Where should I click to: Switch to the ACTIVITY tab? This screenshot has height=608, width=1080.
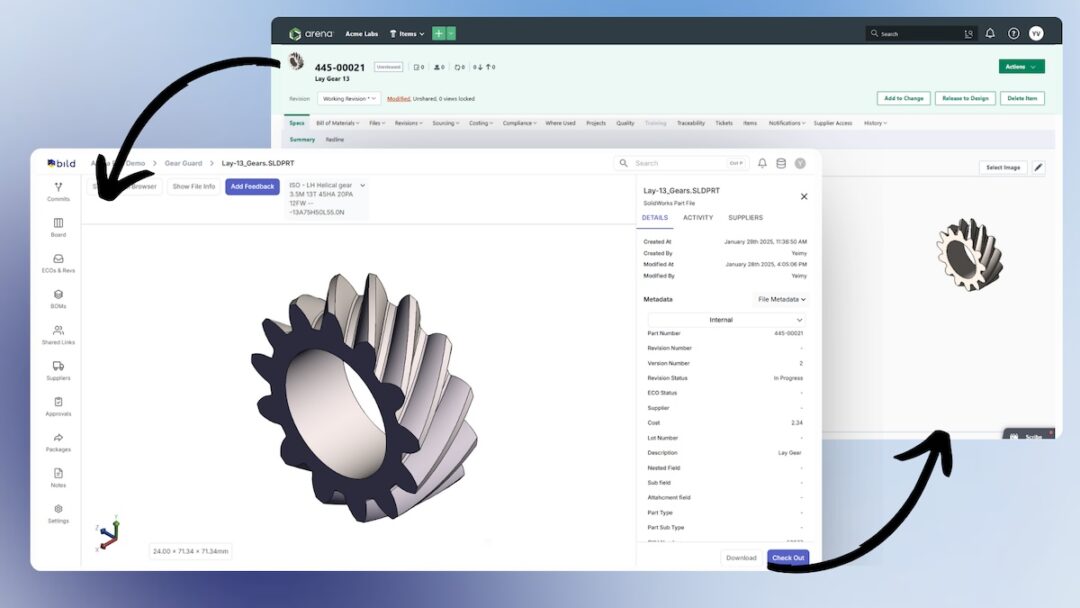click(697, 217)
